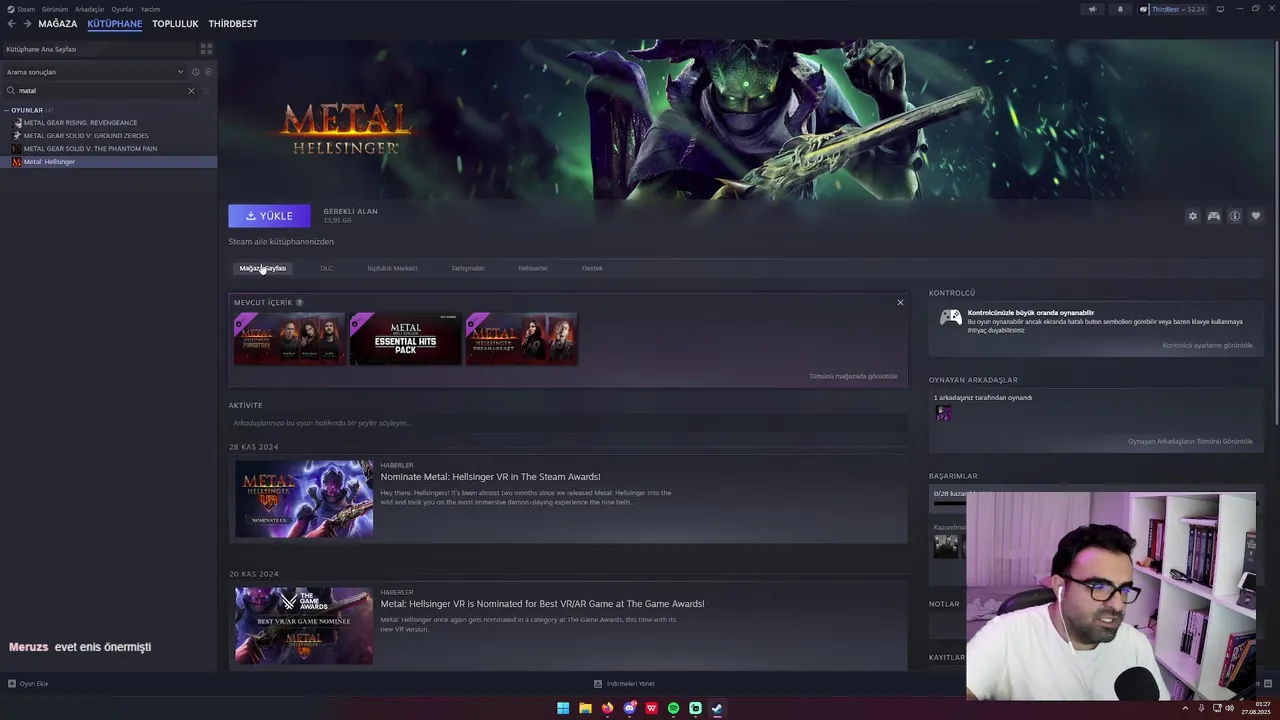Screen dimensions: 1280x720
Task: Open İndirmeleri Yönet downloads
Action: coord(625,684)
